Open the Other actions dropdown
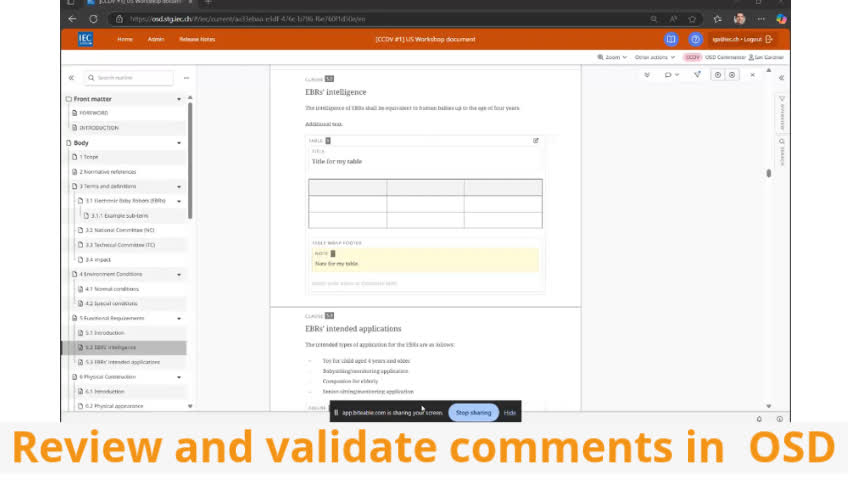This screenshot has width=852, height=480. coord(654,57)
